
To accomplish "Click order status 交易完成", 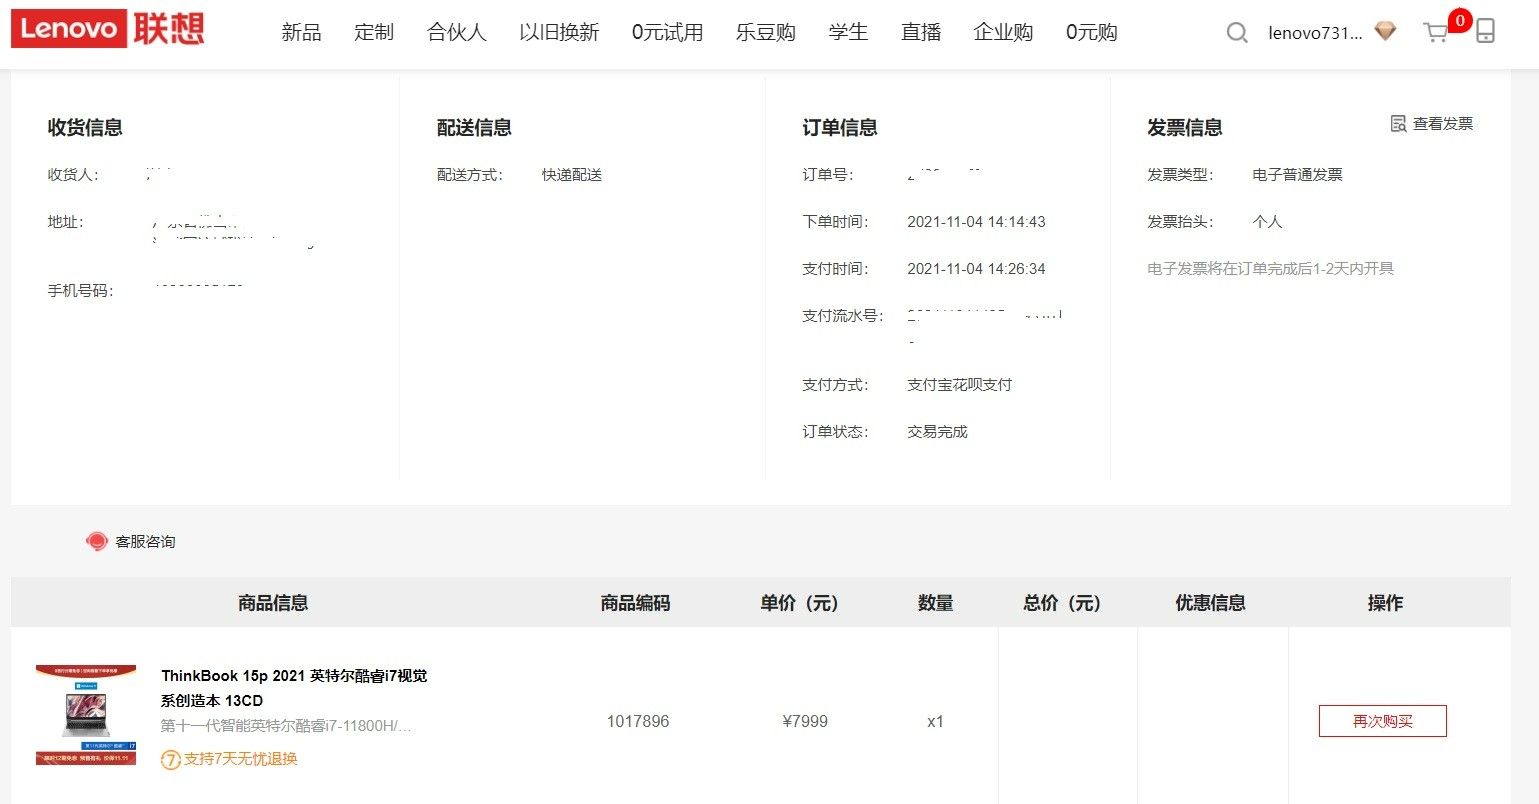I will click(937, 432).
